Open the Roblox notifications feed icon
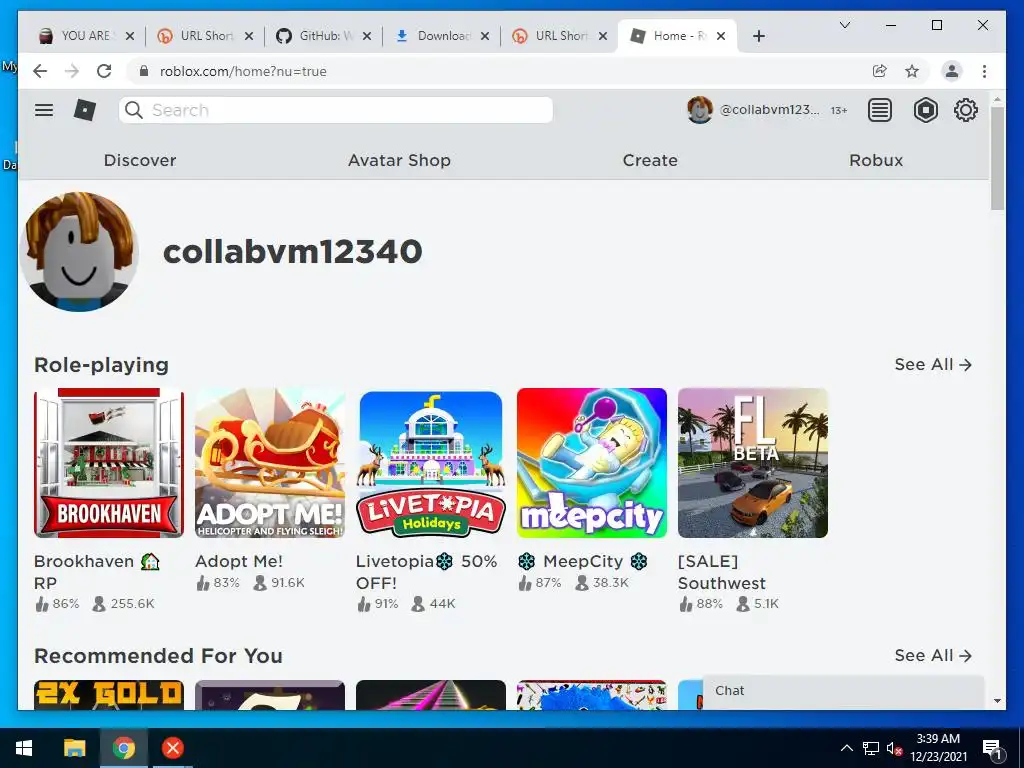 click(879, 110)
